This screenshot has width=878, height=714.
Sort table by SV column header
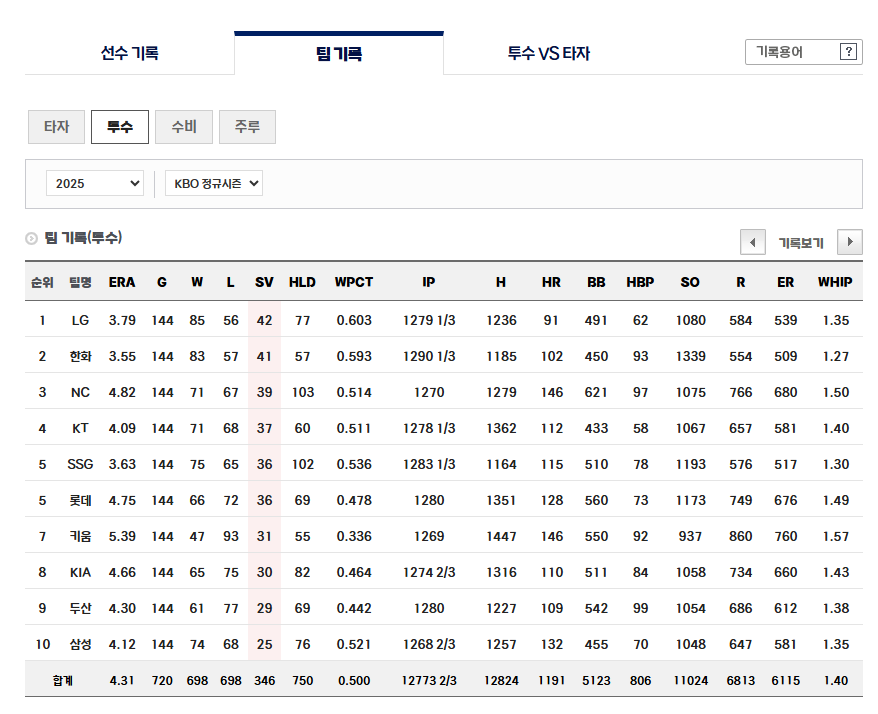[264, 282]
